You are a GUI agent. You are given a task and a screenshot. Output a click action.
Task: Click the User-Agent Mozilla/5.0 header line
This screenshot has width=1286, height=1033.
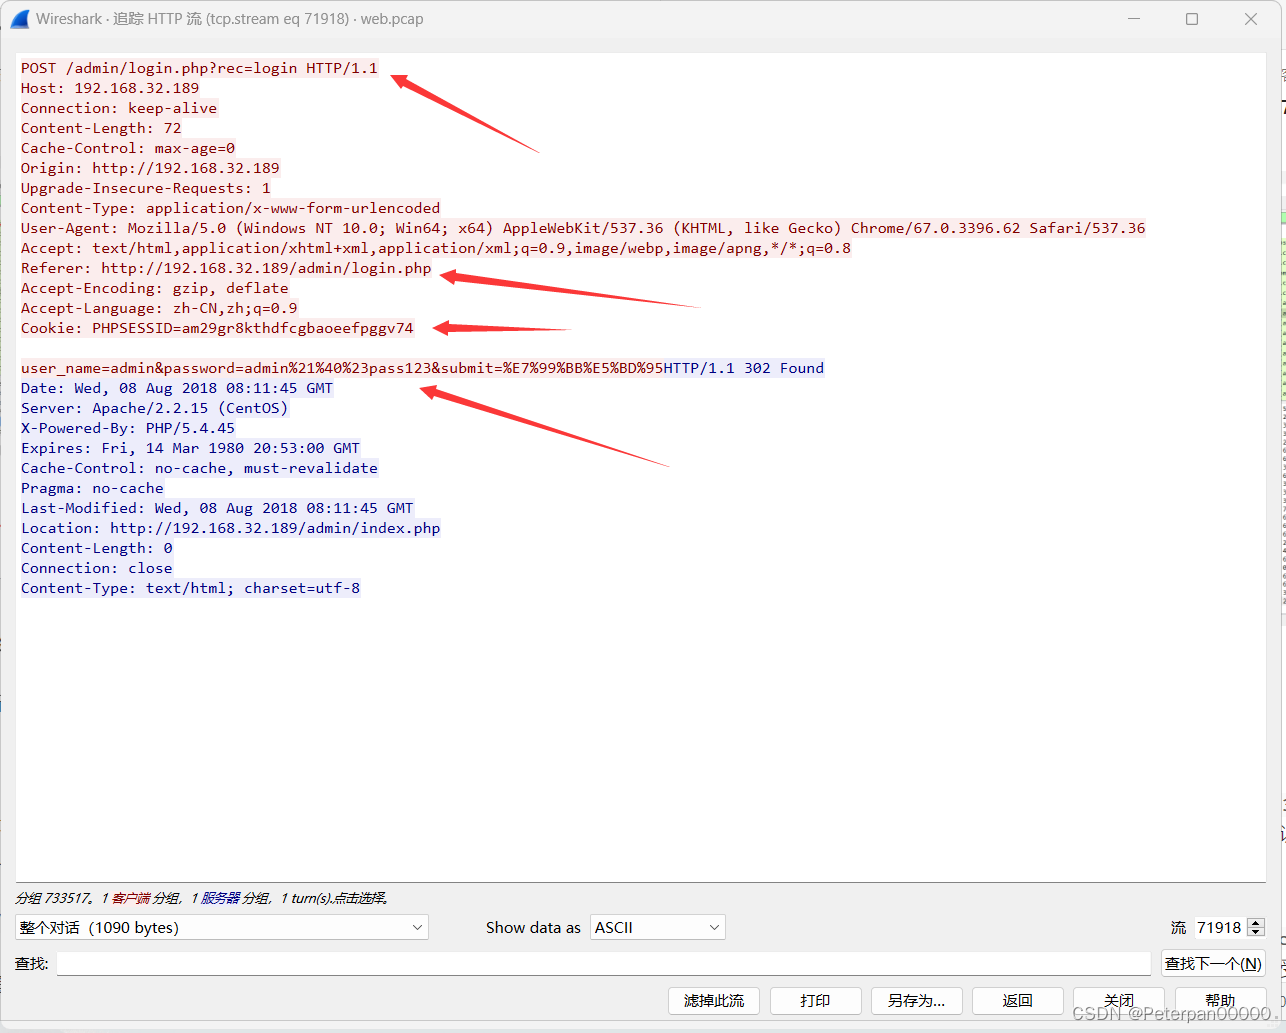(x=583, y=228)
